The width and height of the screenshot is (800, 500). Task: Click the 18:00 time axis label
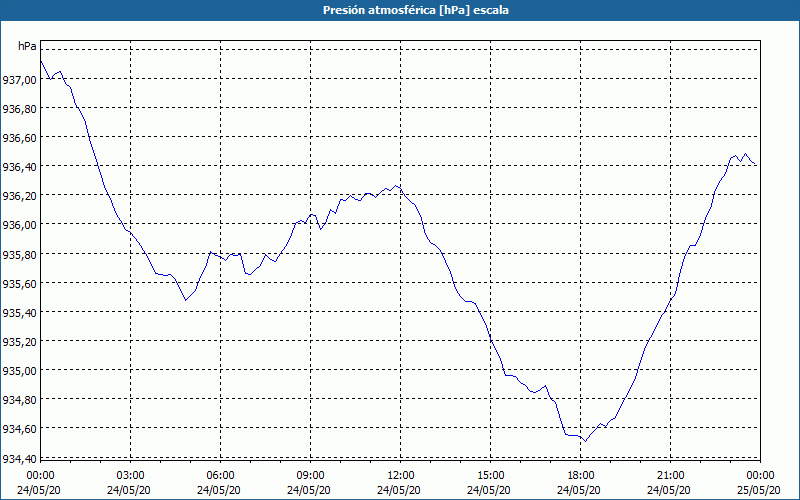[580, 476]
